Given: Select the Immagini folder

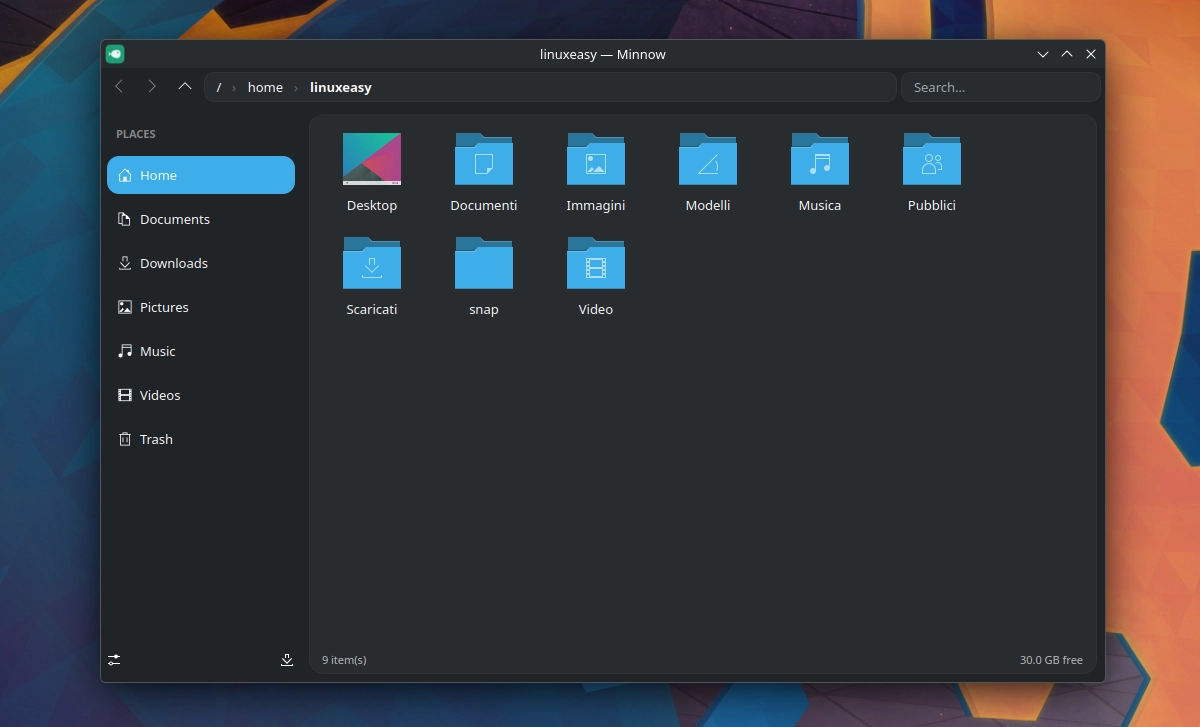Looking at the screenshot, I should click(596, 172).
